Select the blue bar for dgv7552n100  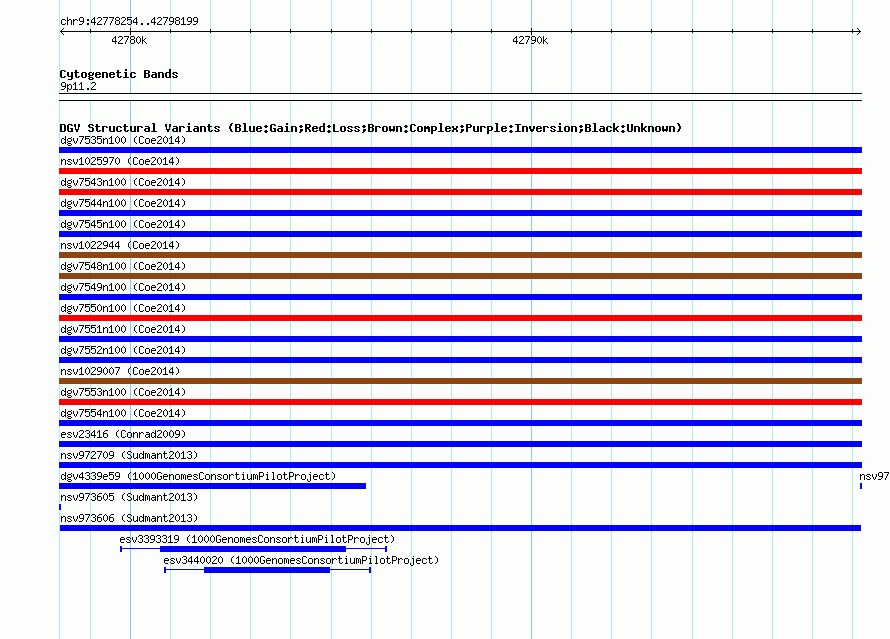click(x=460, y=360)
